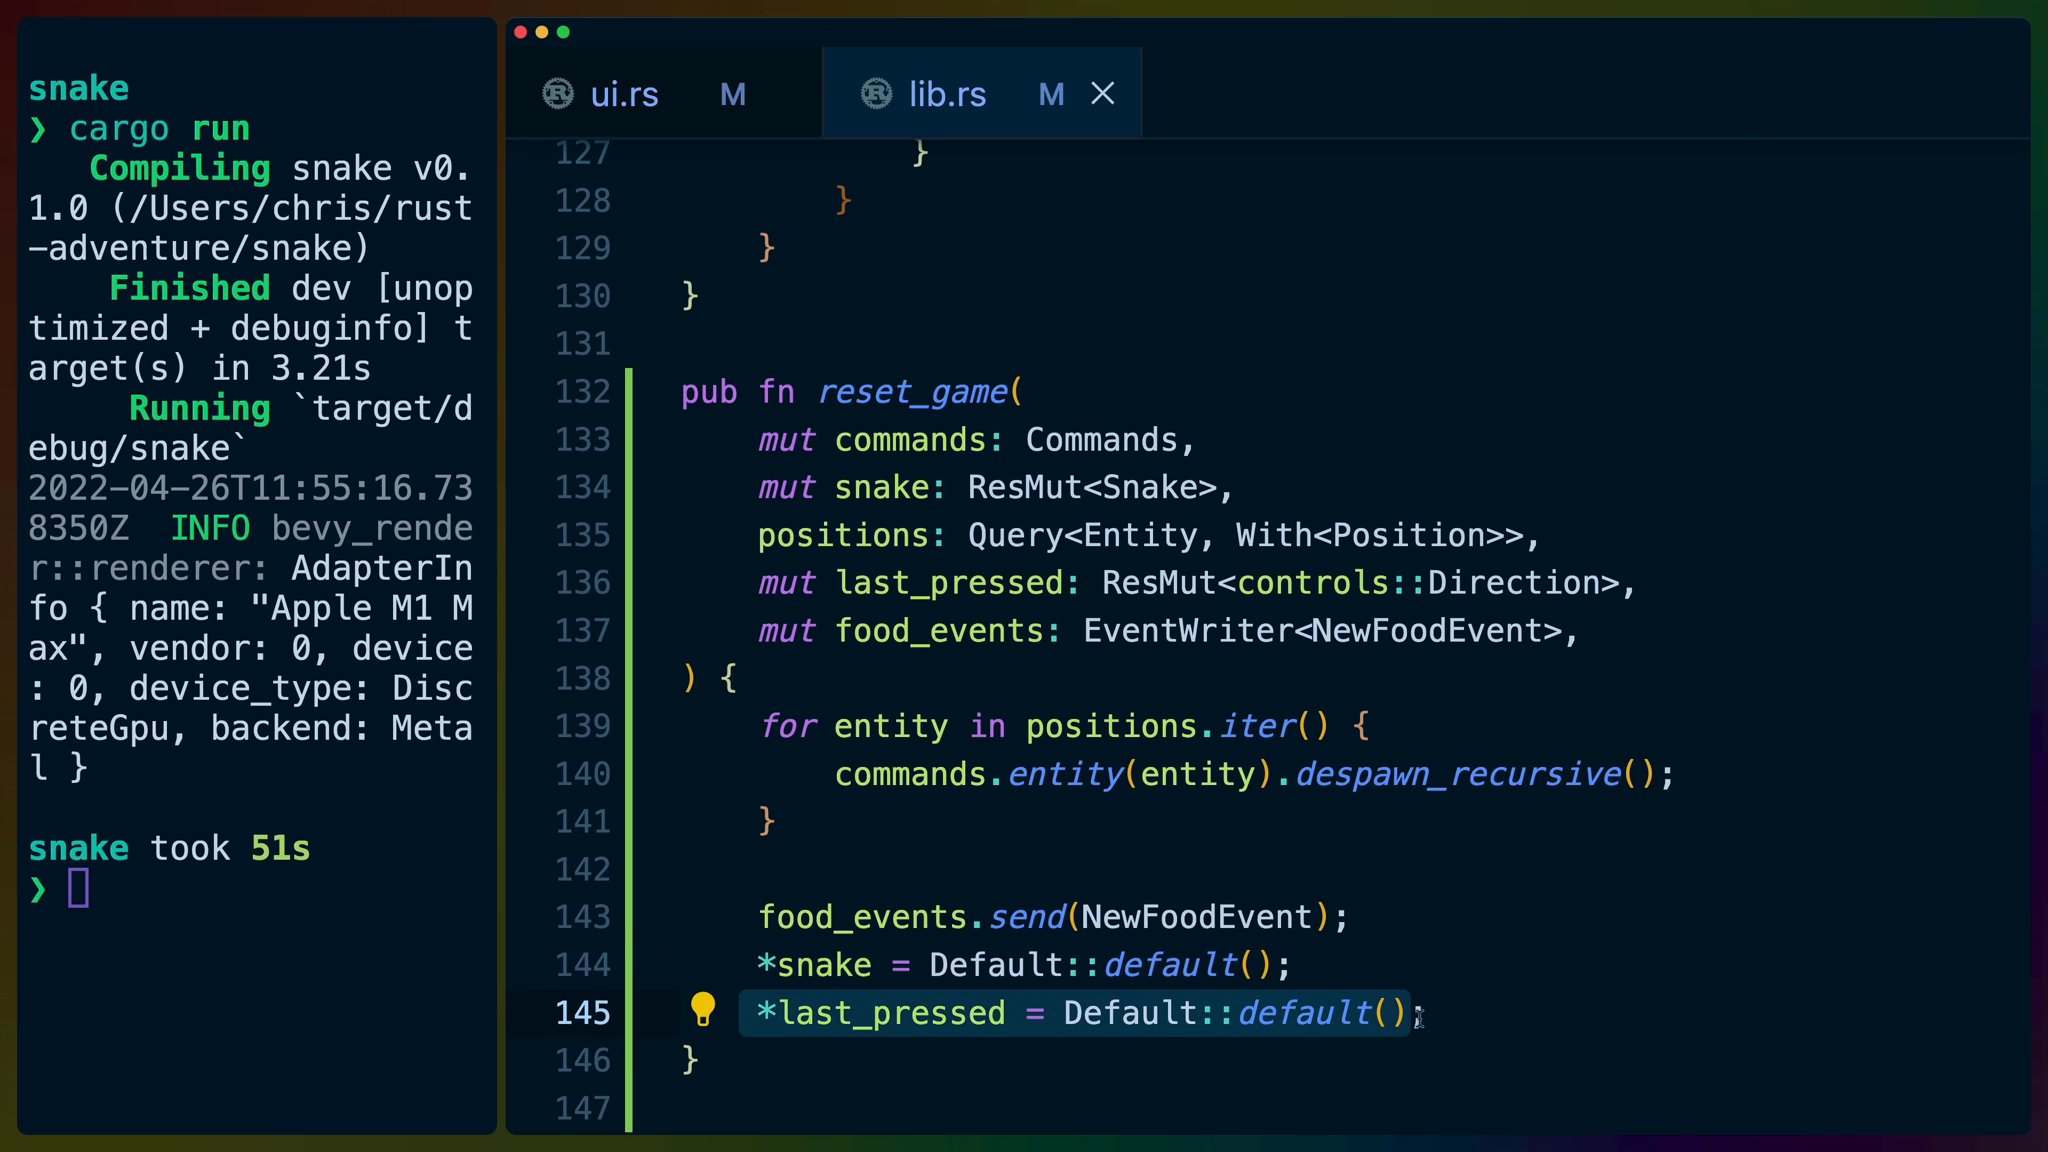The height and width of the screenshot is (1152, 2048).
Task: Switch to the ui.rs tab
Action: click(x=623, y=94)
